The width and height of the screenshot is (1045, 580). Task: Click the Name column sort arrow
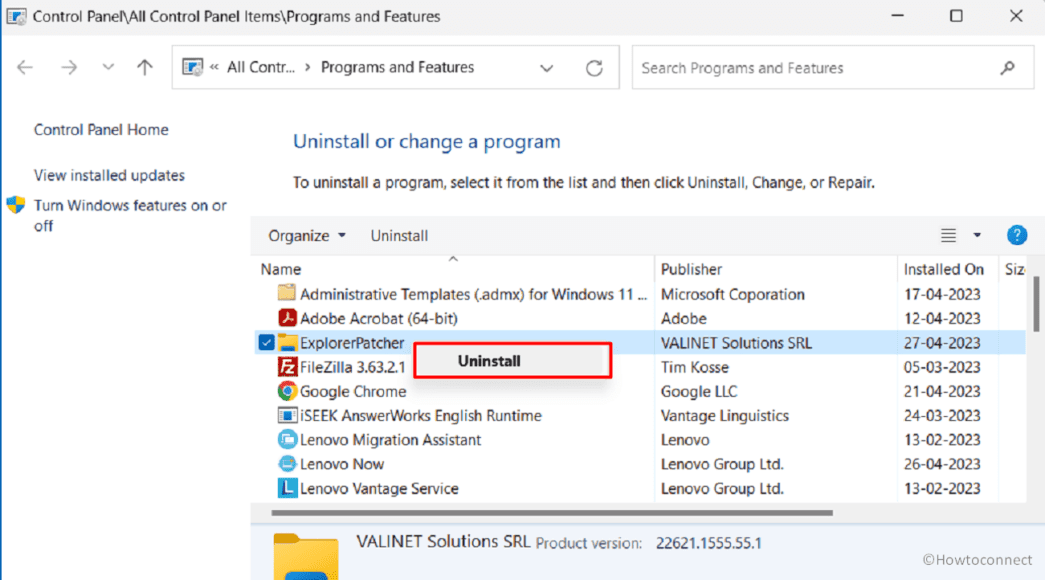453,258
